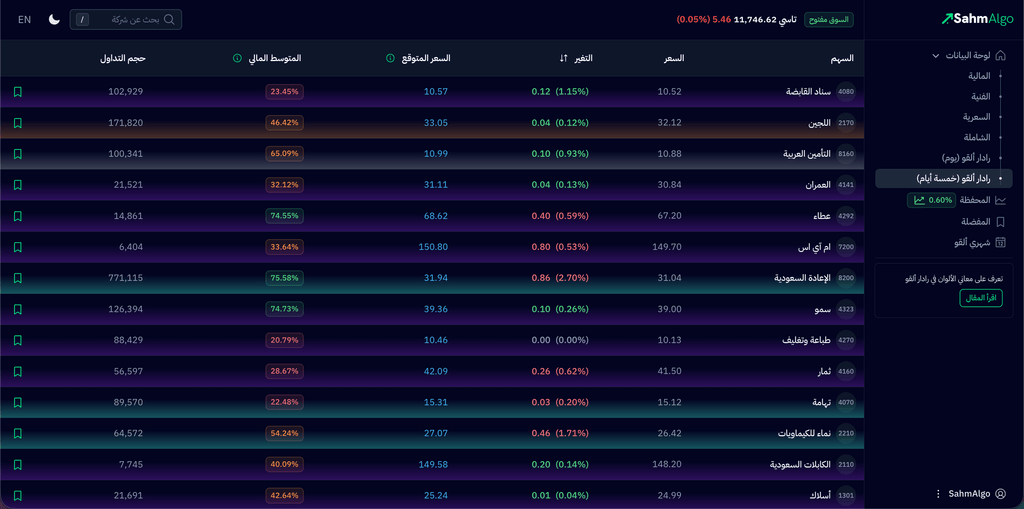Switch language with the EN button
The image size is (1024, 509).
(x=24, y=20)
